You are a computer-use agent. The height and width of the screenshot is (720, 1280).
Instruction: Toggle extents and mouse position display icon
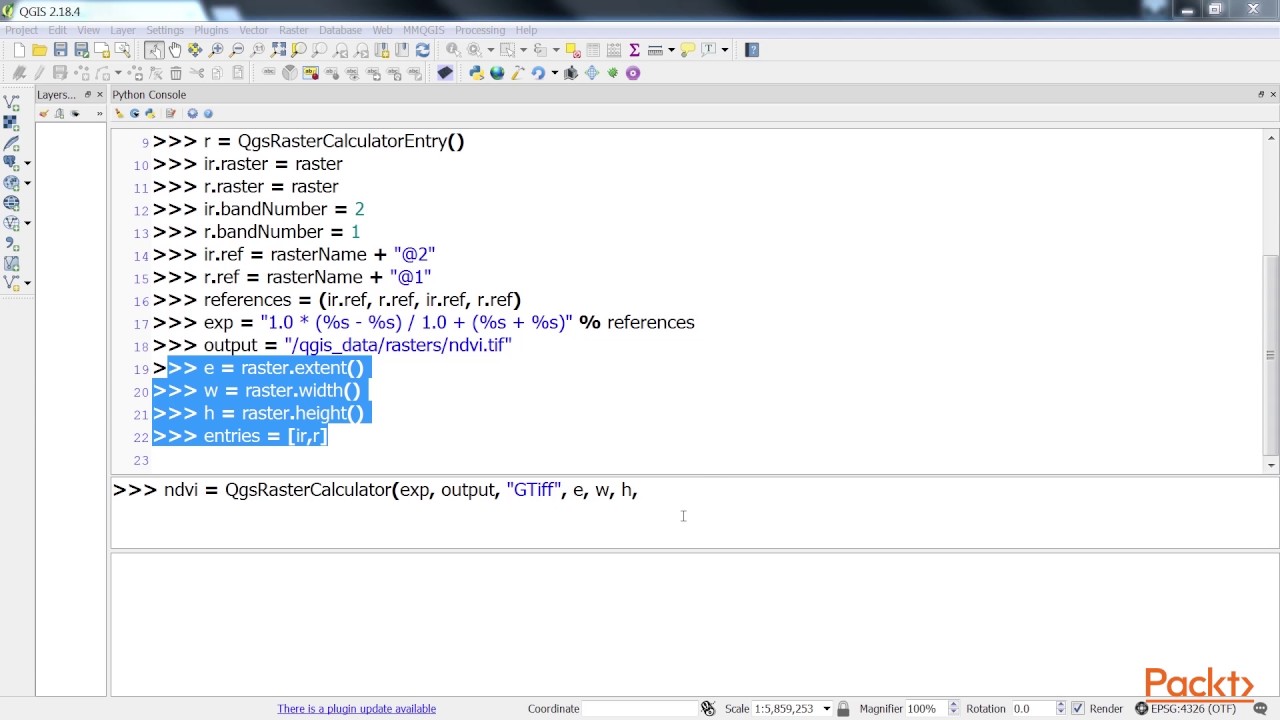click(708, 709)
